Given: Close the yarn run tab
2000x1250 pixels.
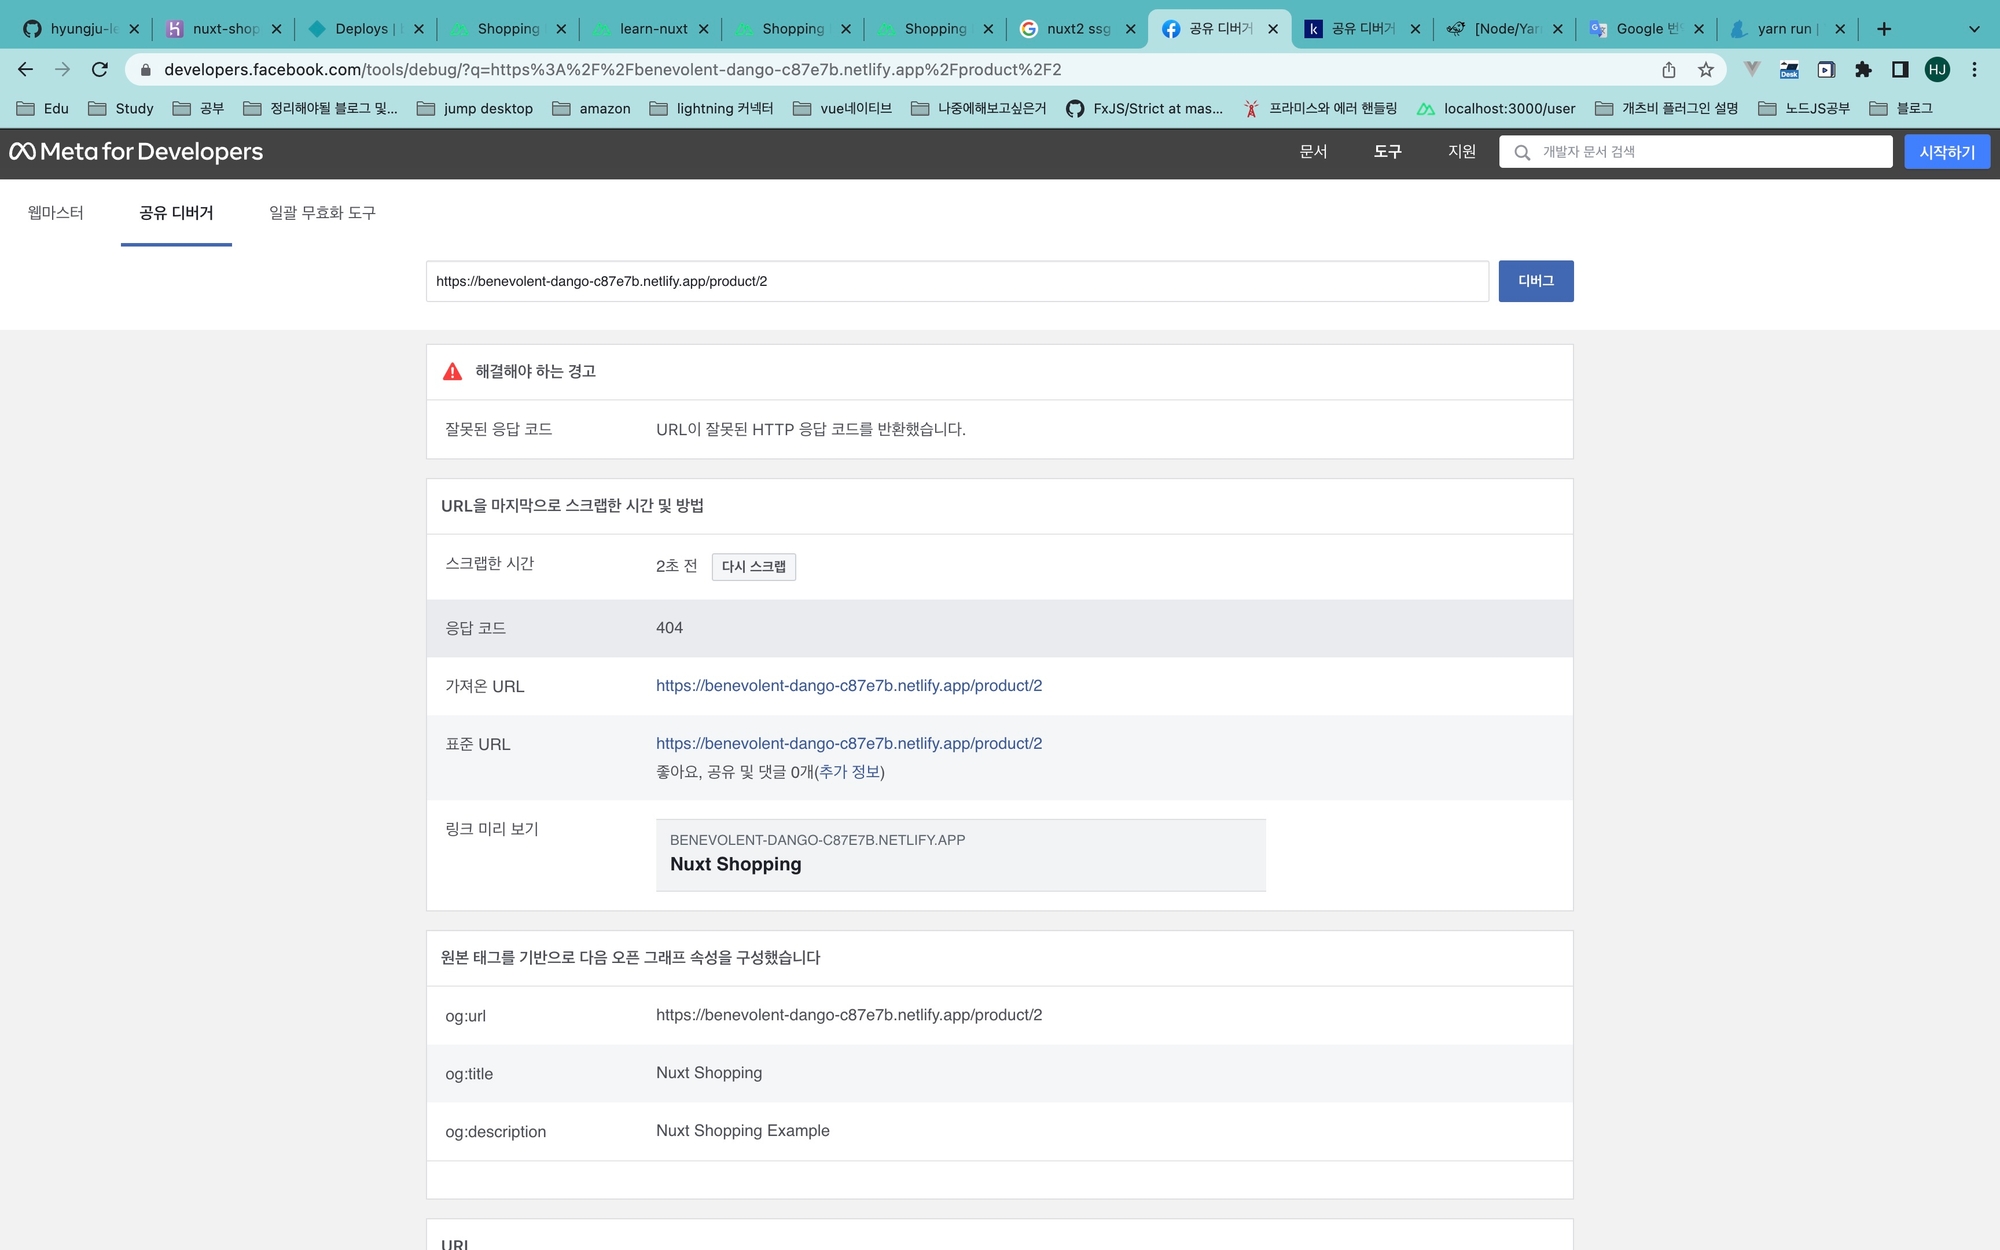Looking at the screenshot, I should [x=1840, y=29].
